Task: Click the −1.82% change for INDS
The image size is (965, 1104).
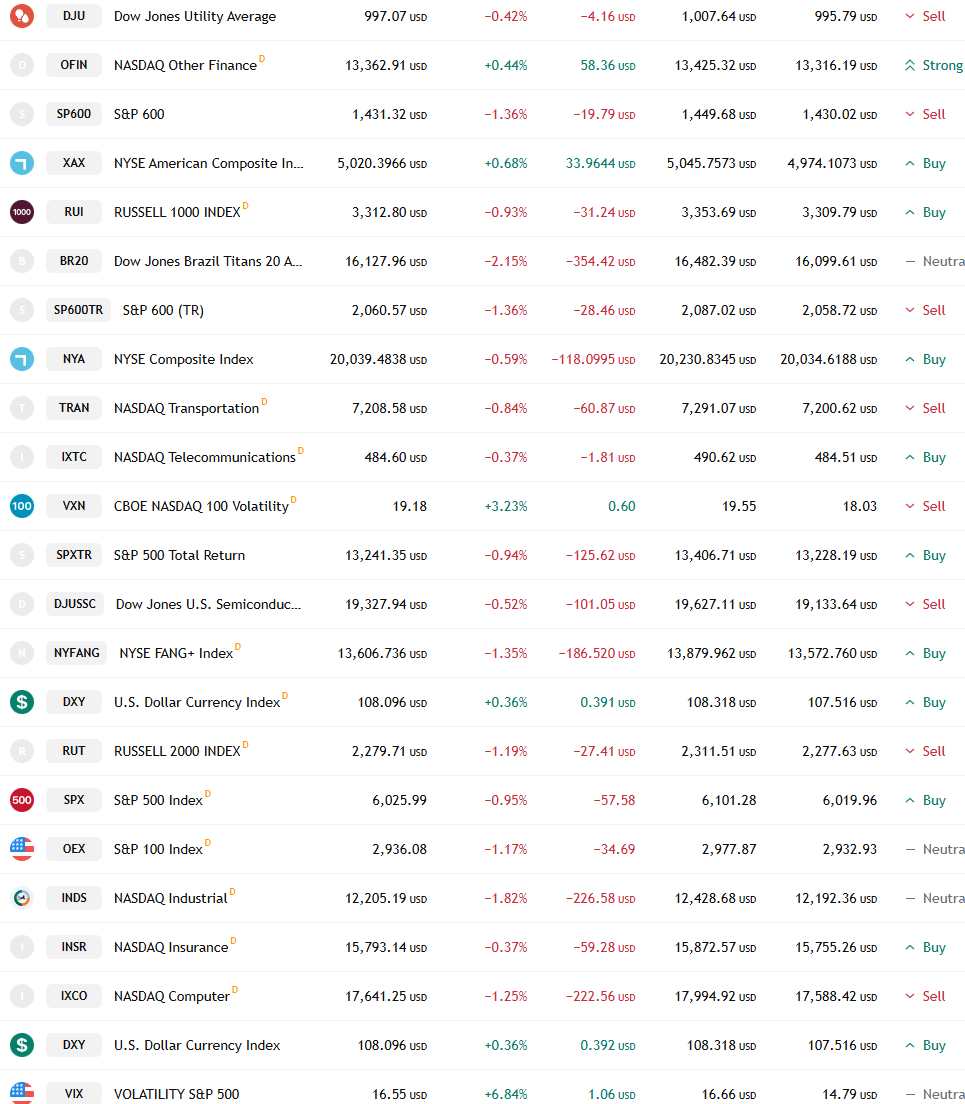Action: tap(505, 898)
